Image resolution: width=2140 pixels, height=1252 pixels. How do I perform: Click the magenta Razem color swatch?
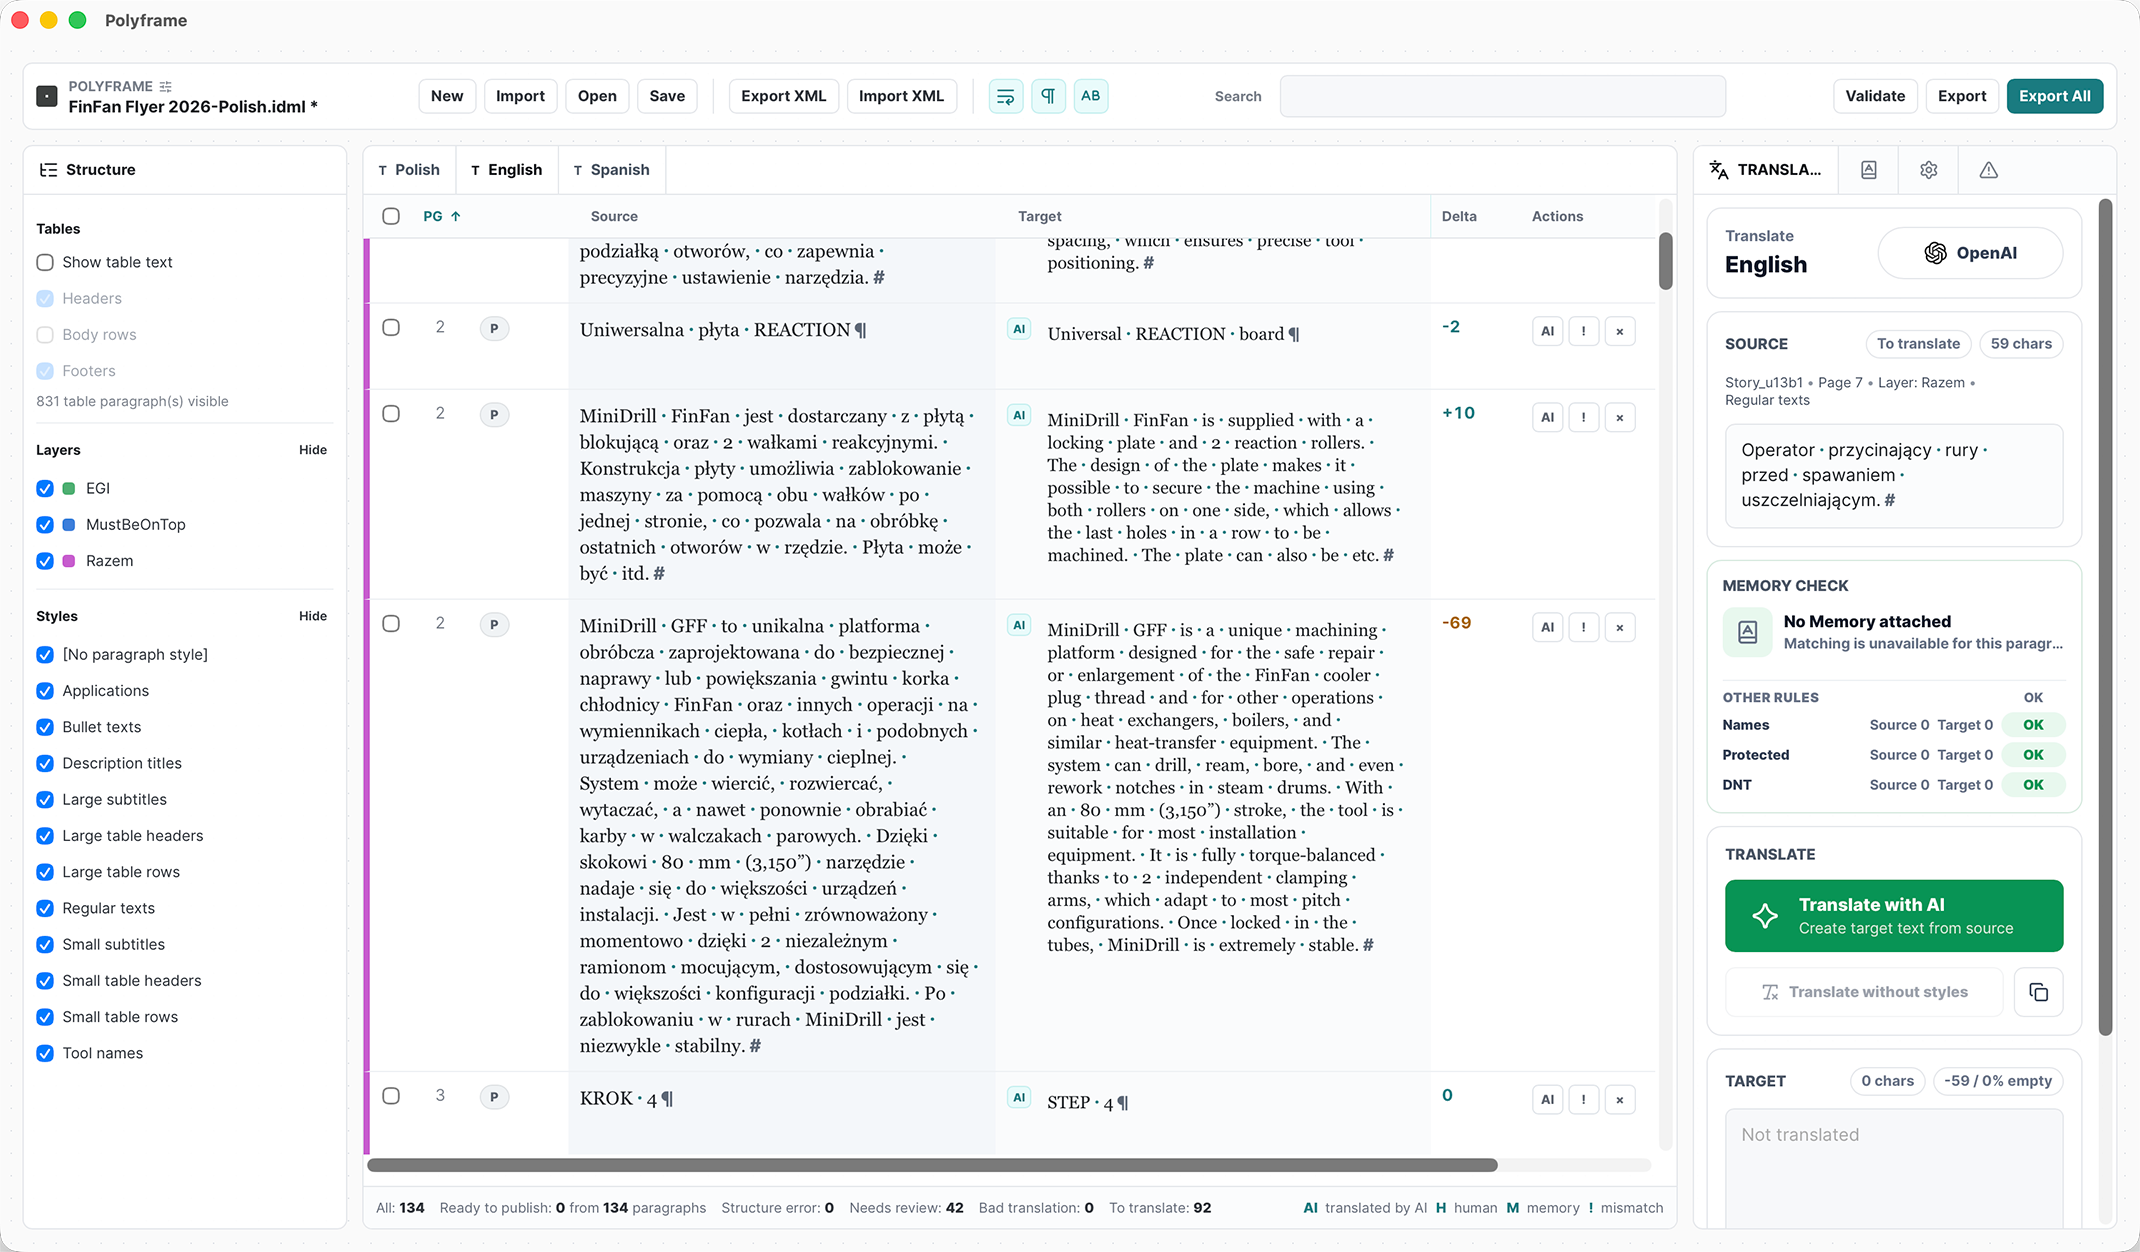tap(69, 561)
